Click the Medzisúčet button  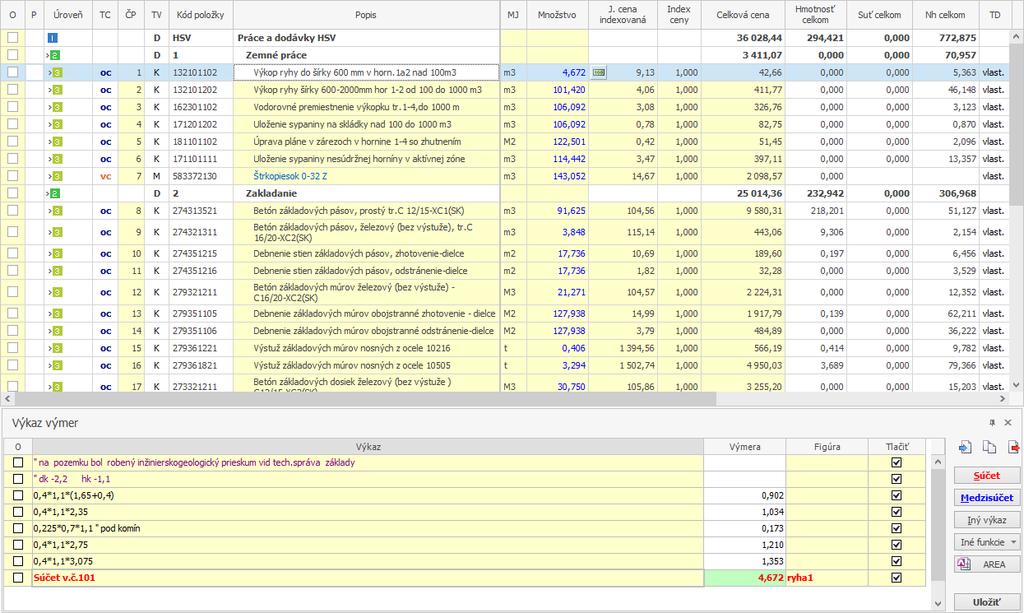986,497
